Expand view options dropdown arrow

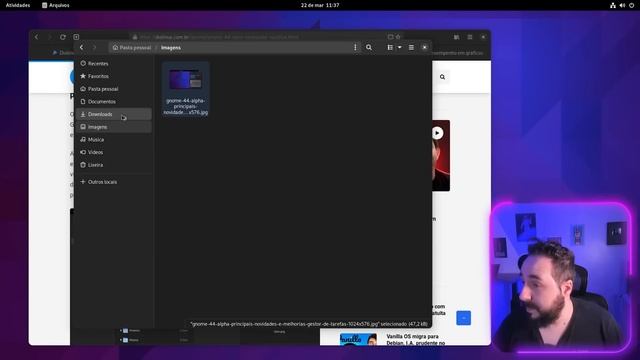click(x=400, y=47)
